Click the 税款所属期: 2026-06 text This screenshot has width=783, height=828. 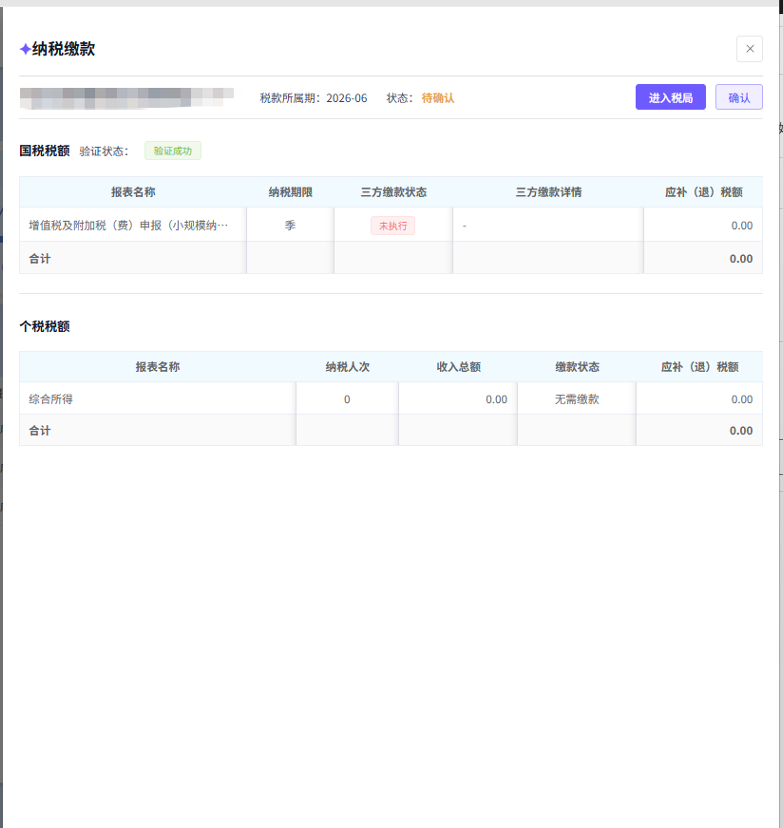coord(313,98)
